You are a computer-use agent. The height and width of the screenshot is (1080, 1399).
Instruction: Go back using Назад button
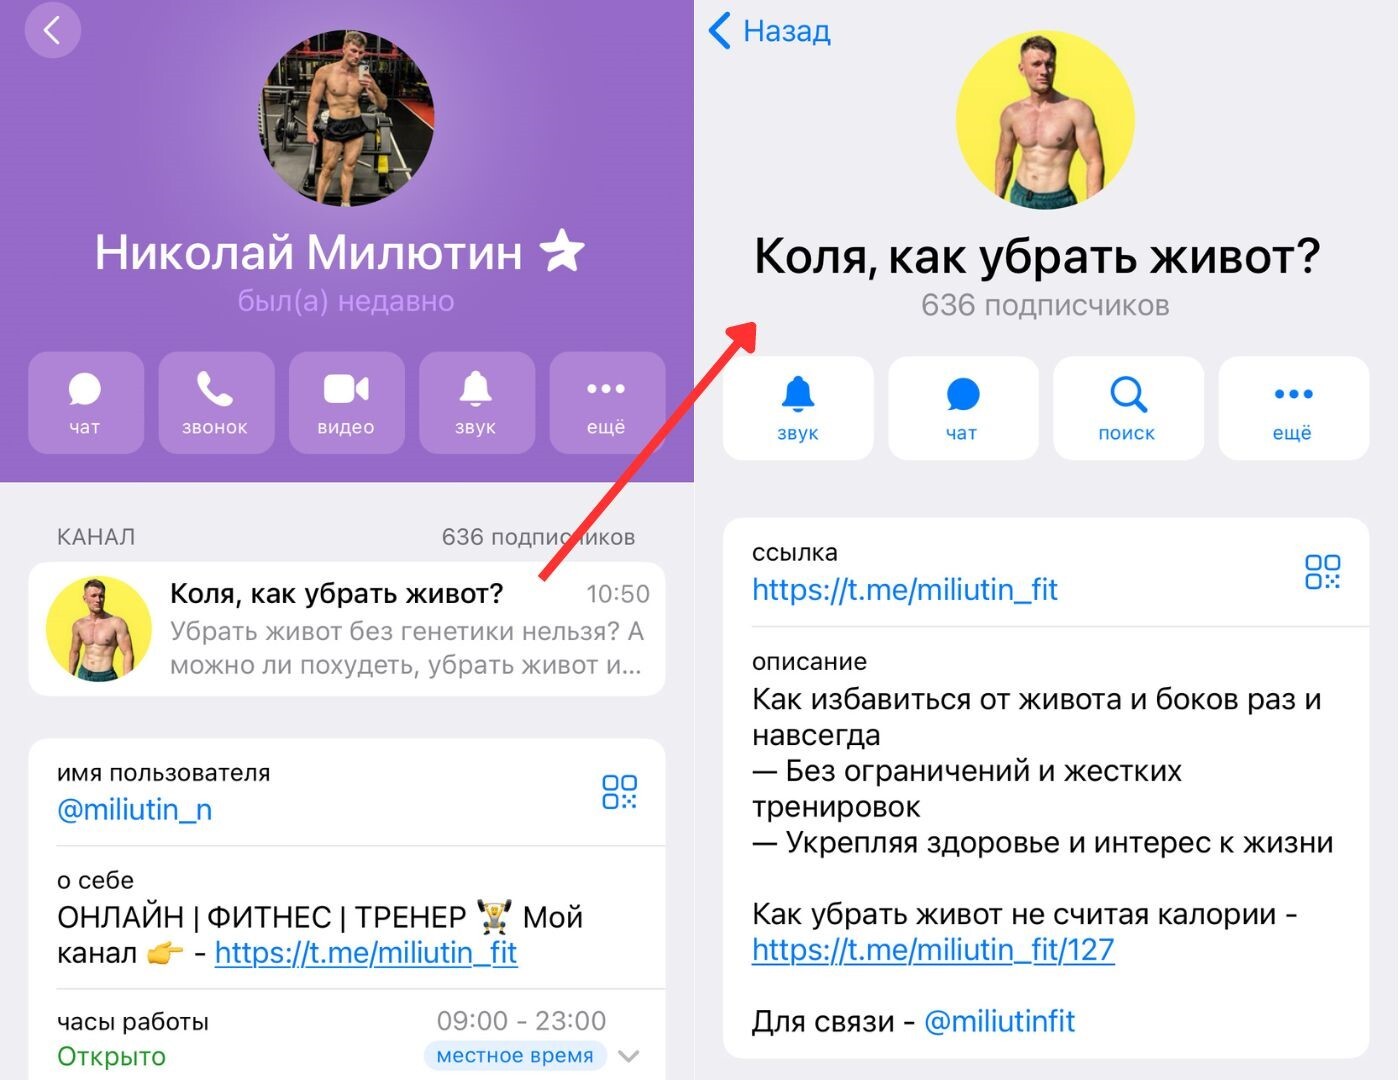click(x=769, y=31)
